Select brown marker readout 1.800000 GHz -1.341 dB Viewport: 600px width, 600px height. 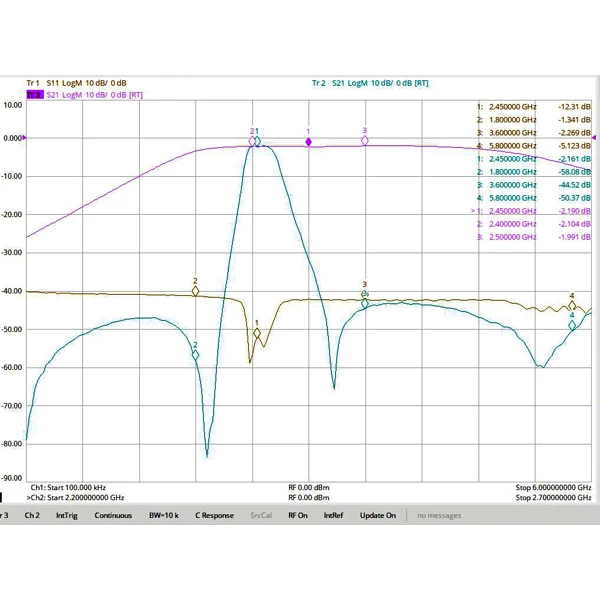tap(533, 120)
